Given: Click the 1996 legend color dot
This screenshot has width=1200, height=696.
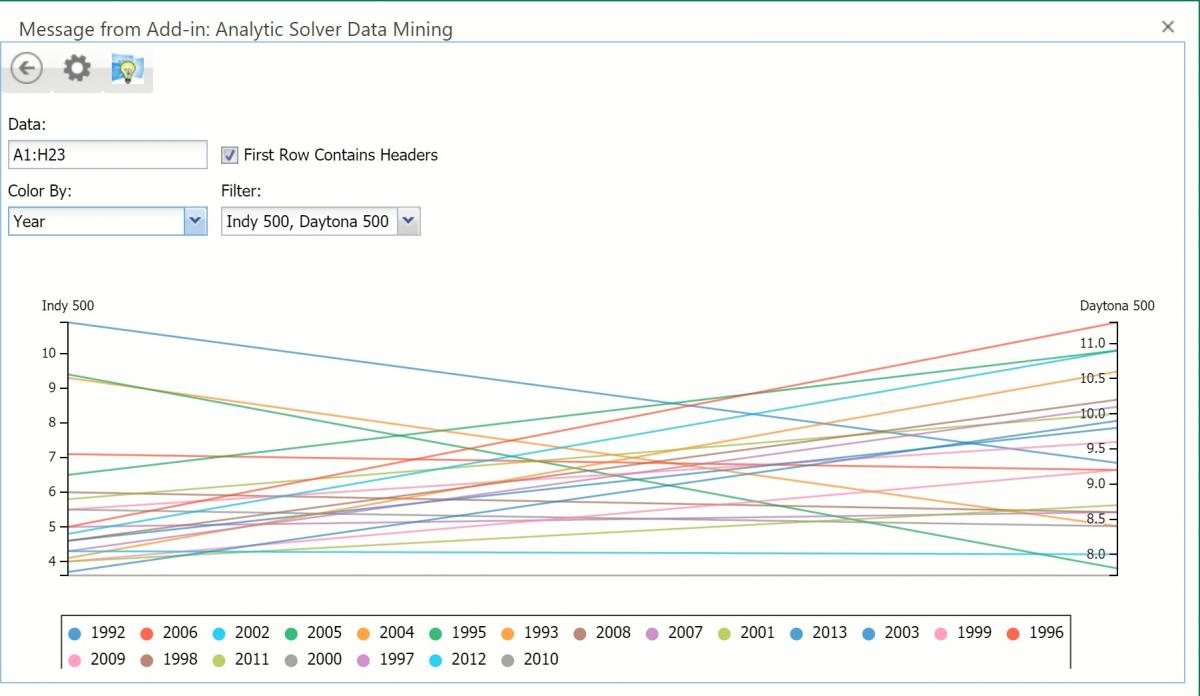Looking at the screenshot, I should coord(1013,633).
